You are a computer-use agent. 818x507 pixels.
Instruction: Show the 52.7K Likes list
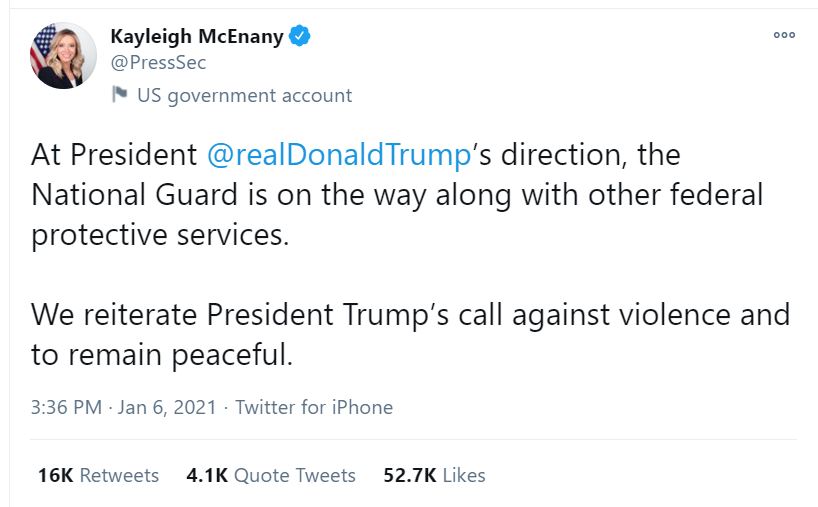point(435,475)
